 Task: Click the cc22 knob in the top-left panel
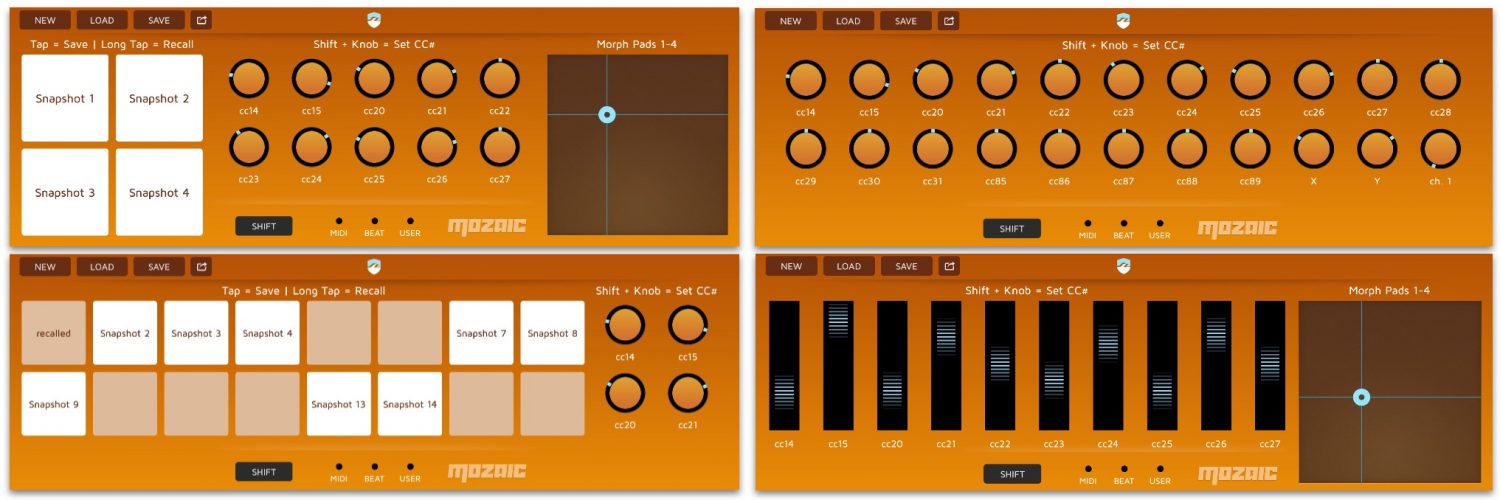(x=500, y=78)
